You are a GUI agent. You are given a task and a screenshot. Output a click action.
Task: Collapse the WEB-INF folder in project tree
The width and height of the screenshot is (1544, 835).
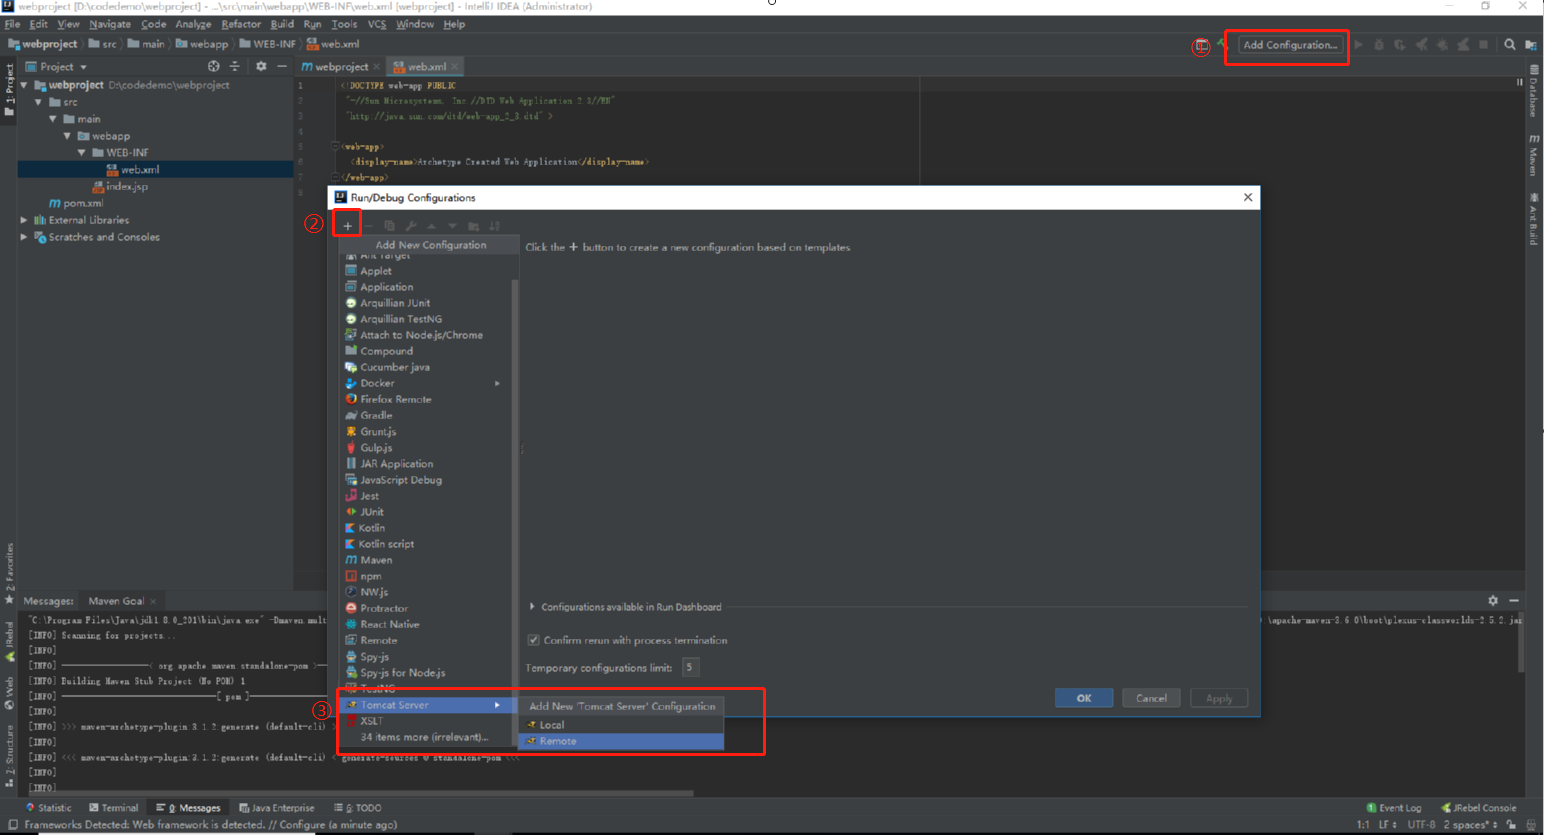pyautogui.click(x=82, y=152)
